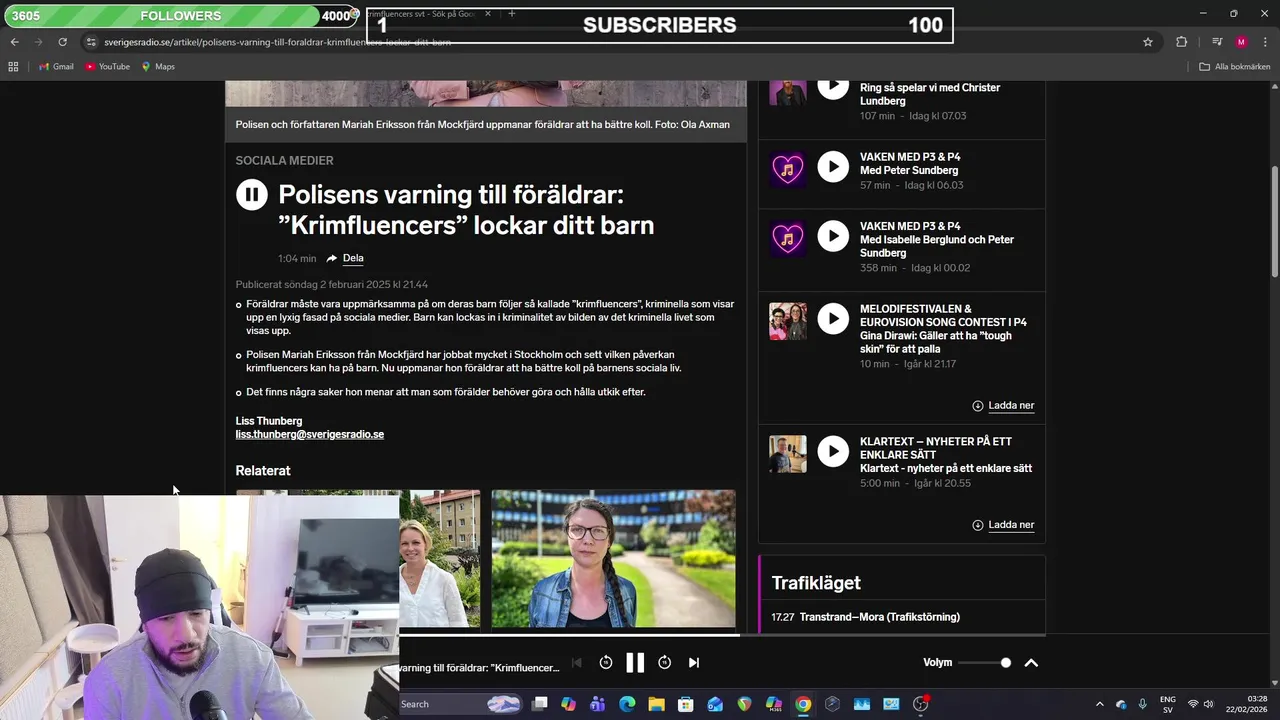Viewport: 1280px width, 720px height.
Task: Open the microphone tray icon
Action: point(1143,704)
